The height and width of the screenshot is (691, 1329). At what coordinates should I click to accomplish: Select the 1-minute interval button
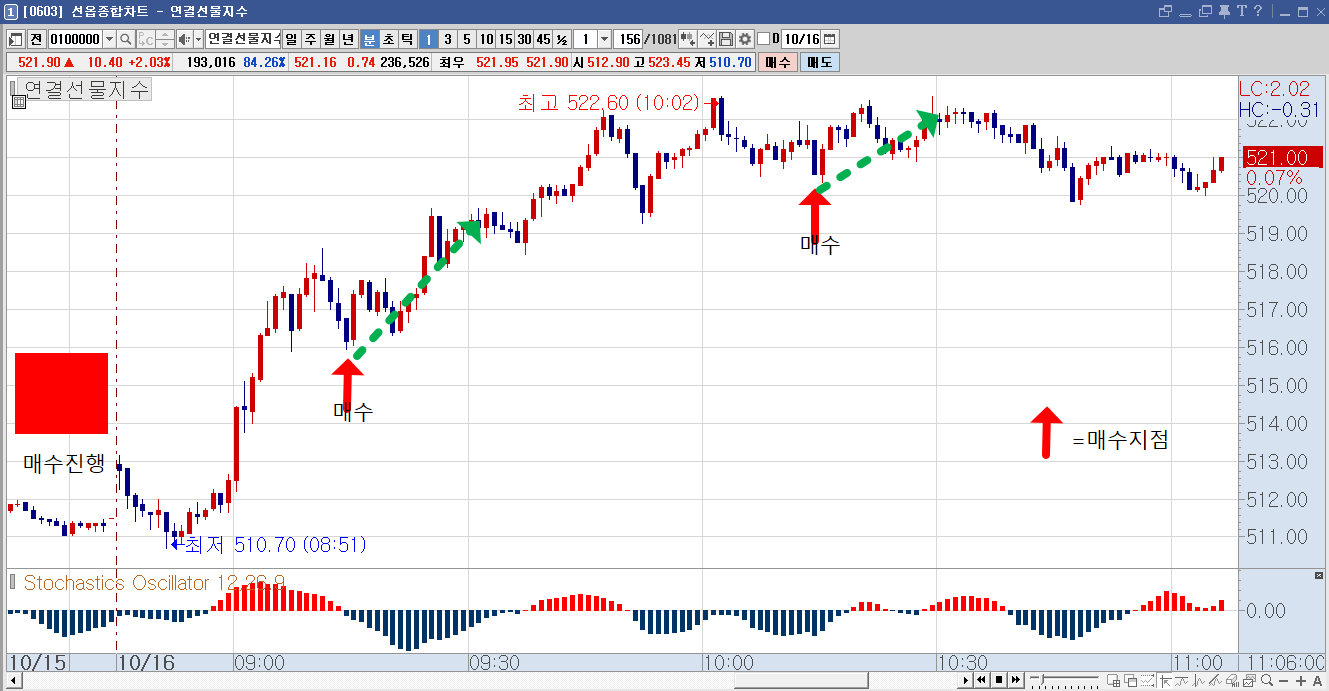coord(428,39)
